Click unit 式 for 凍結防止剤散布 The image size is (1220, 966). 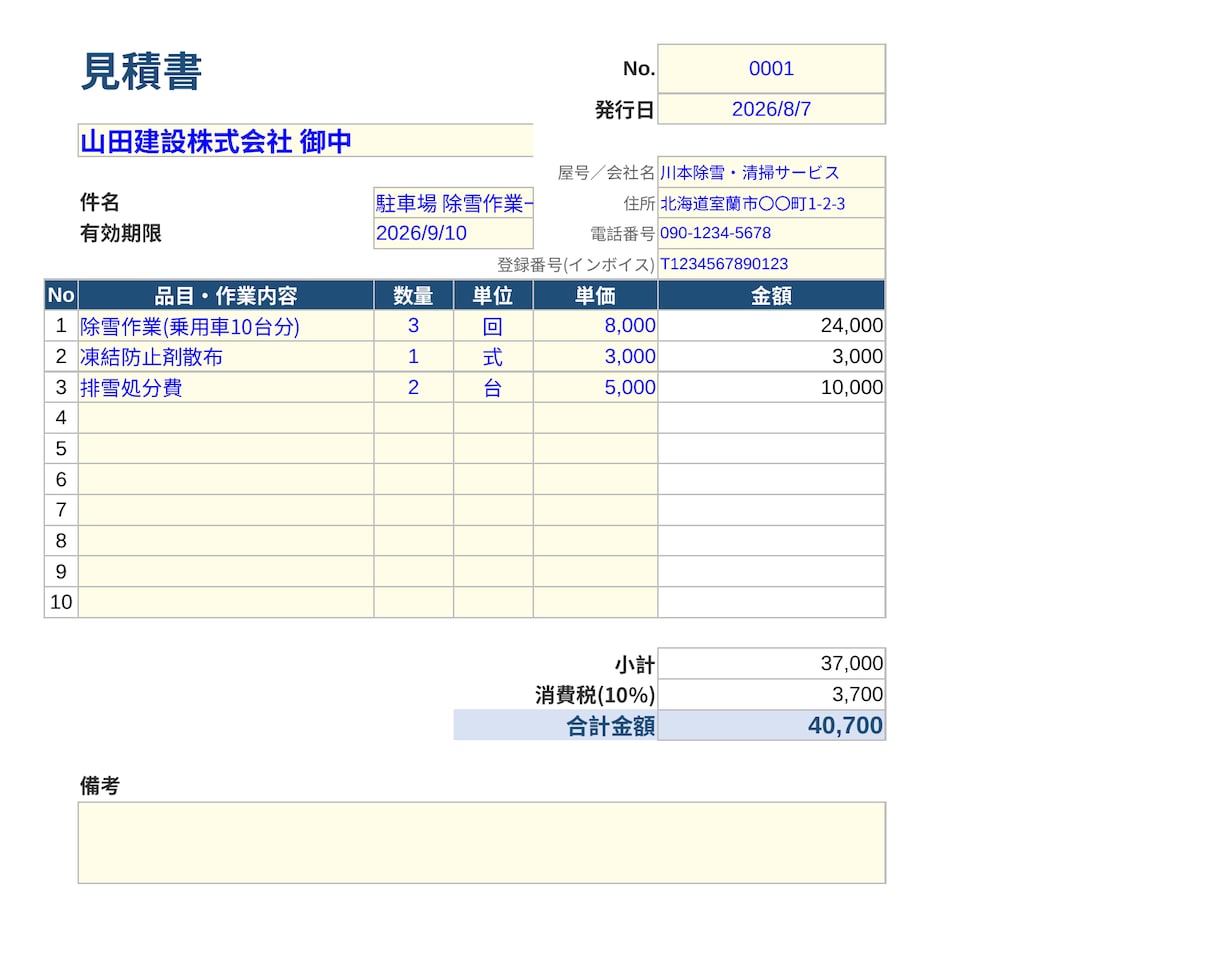coord(493,357)
